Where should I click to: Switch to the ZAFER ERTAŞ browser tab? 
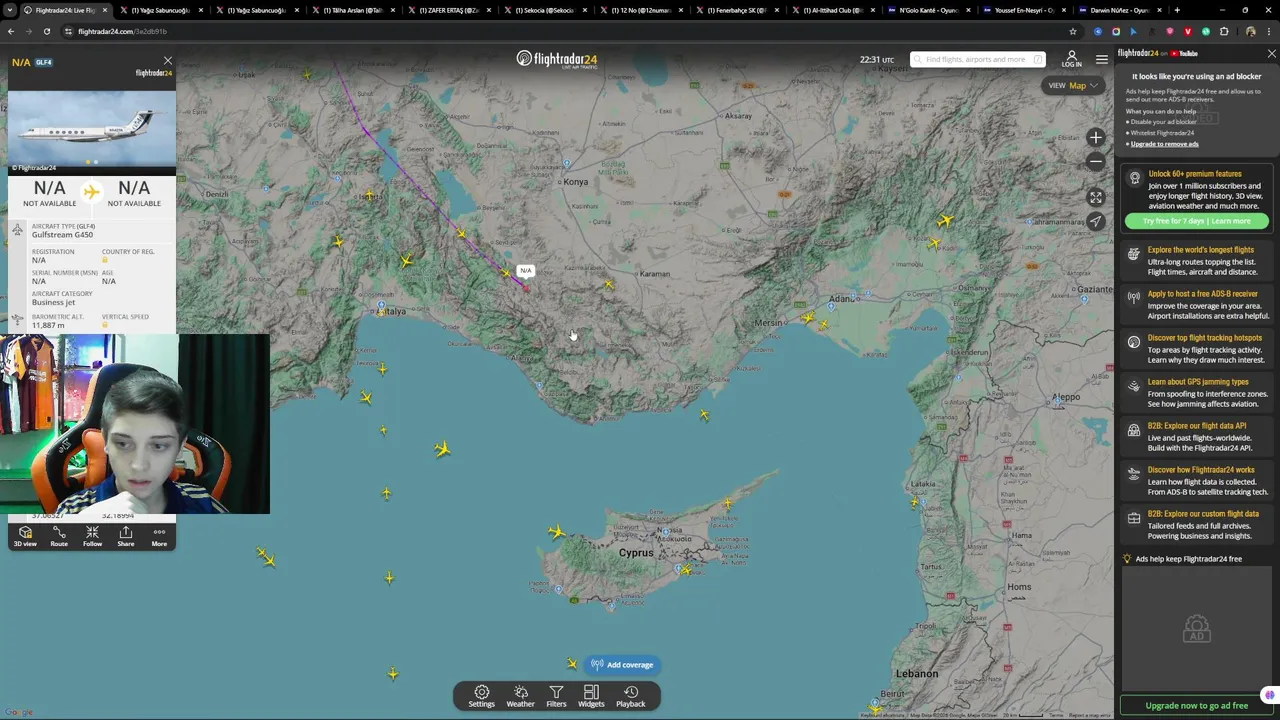point(448,10)
